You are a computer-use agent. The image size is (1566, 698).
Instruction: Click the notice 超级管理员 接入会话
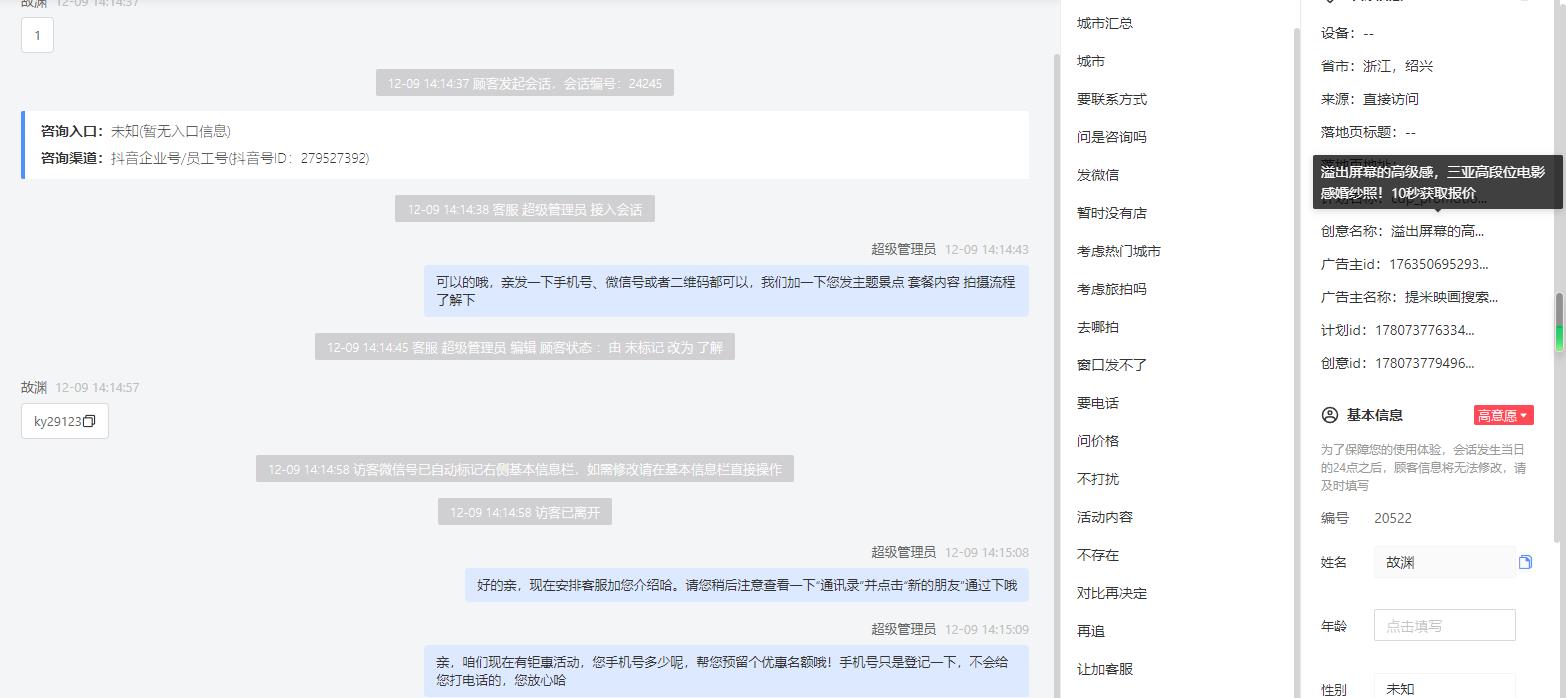[525, 209]
